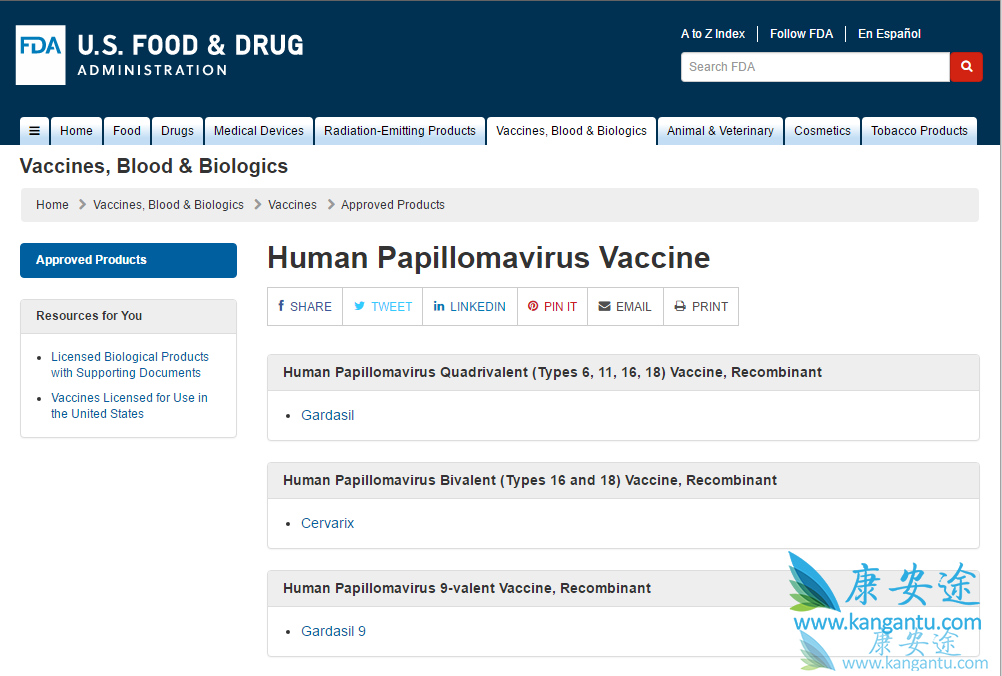This screenshot has width=1002, height=676.
Task: Share page on Facebook
Action: (305, 307)
